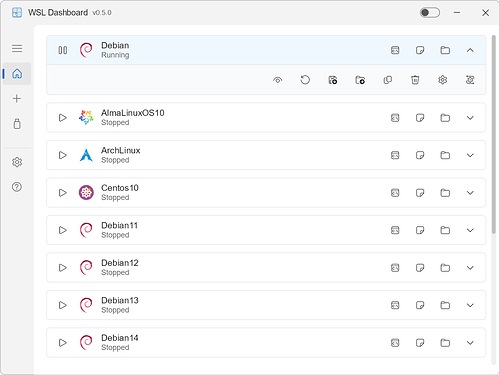Add a new distro with plus icon
Screen dimensions: 499x375
coord(17,99)
